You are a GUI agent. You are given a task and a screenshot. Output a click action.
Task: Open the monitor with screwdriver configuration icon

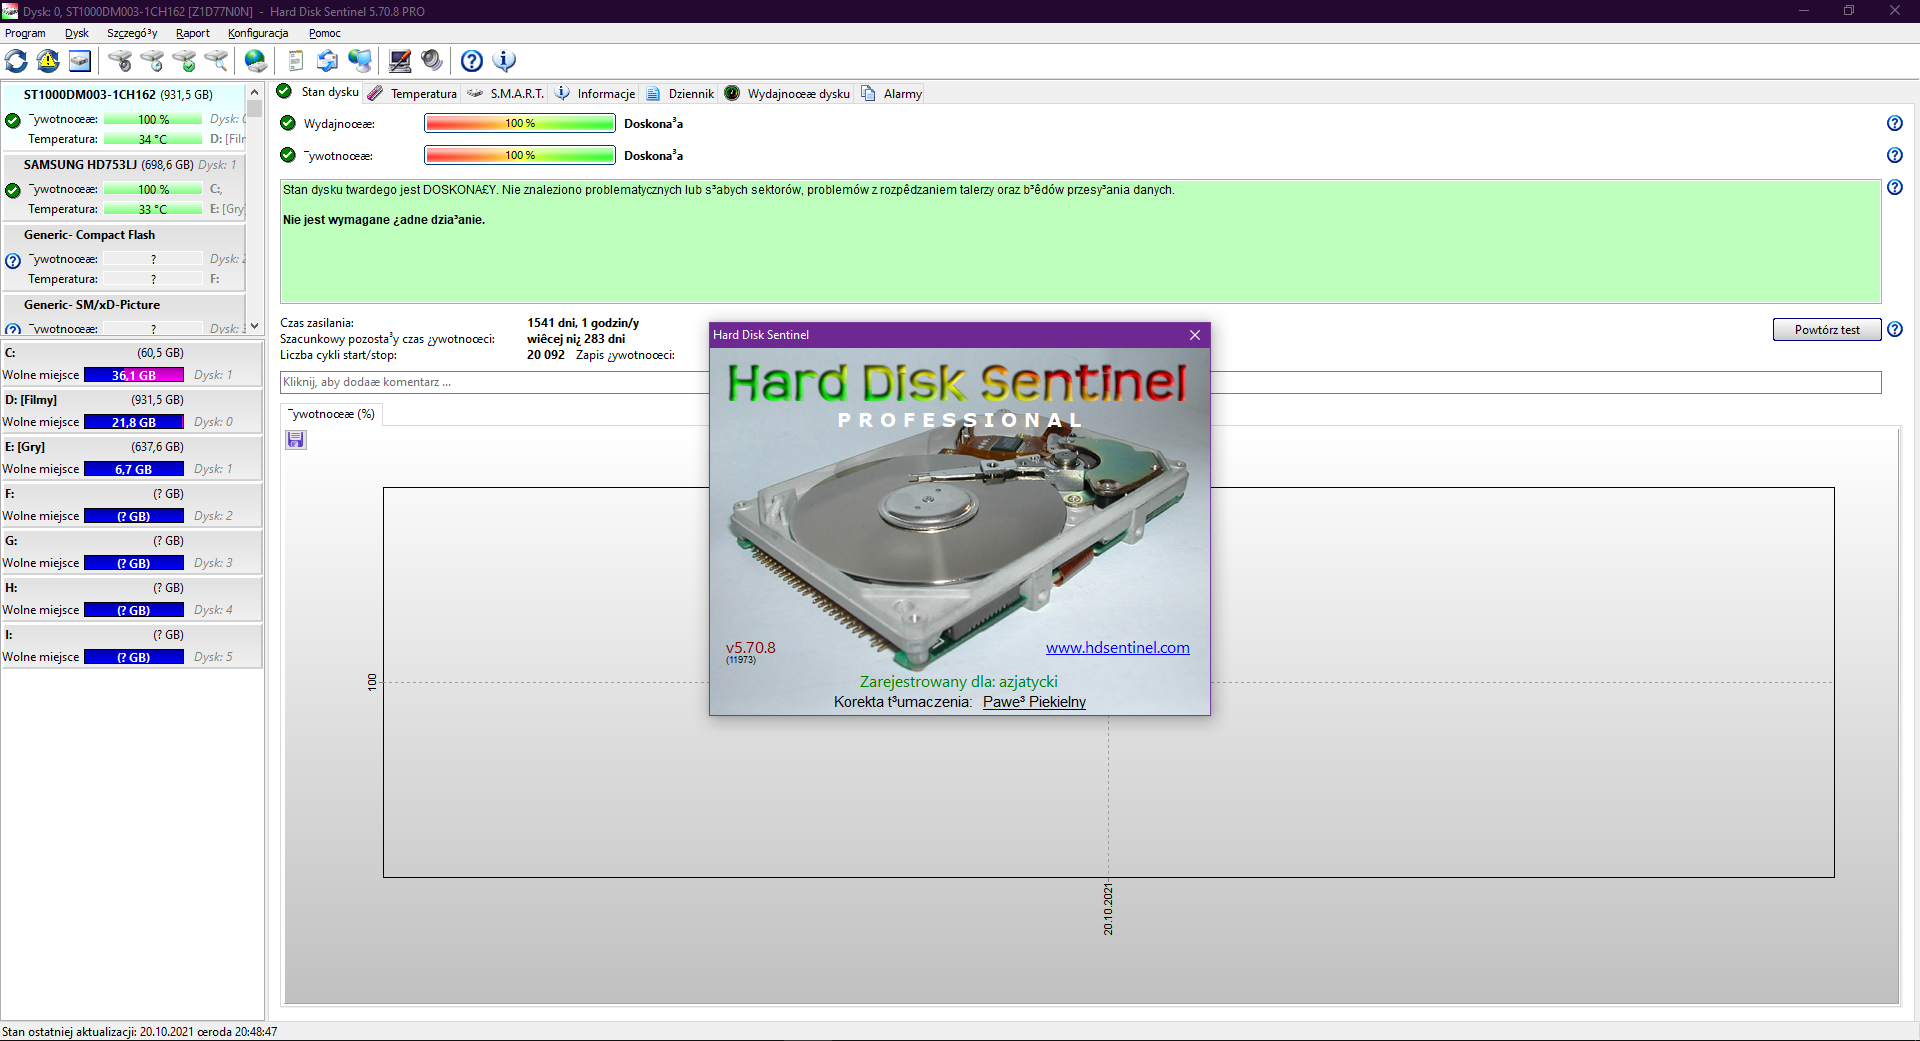399,61
